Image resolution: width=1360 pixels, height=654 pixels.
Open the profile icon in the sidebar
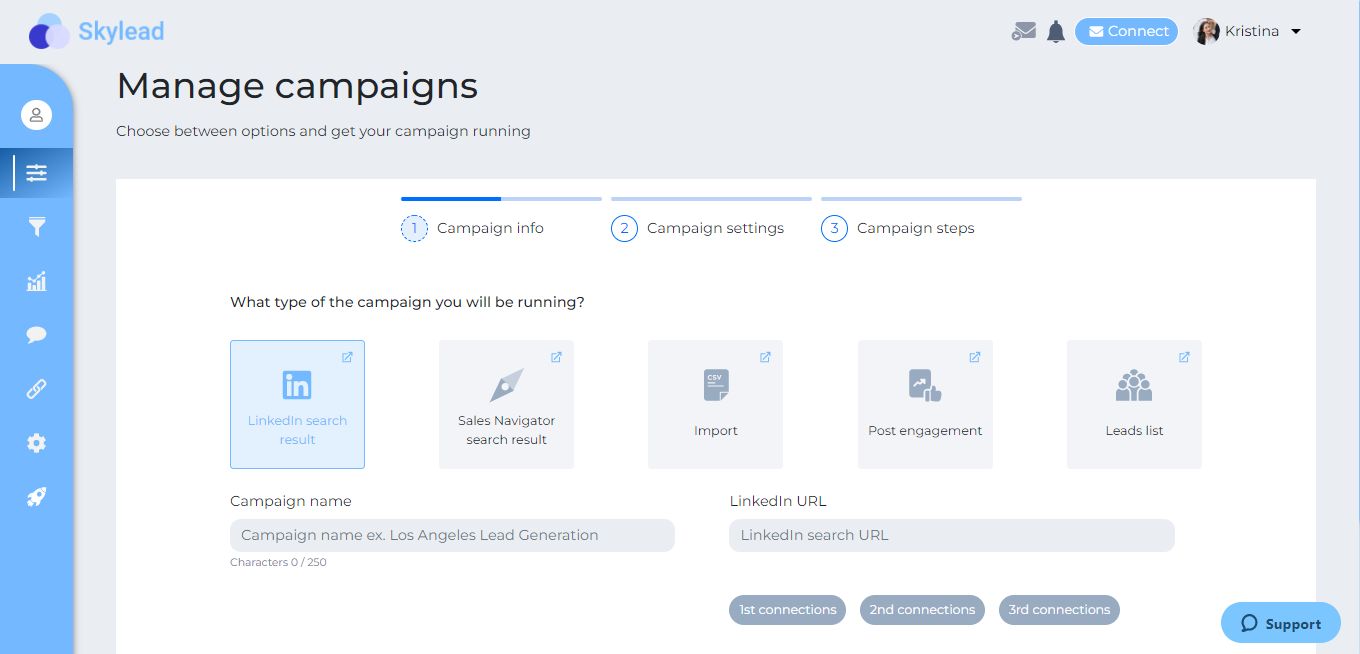[37, 114]
